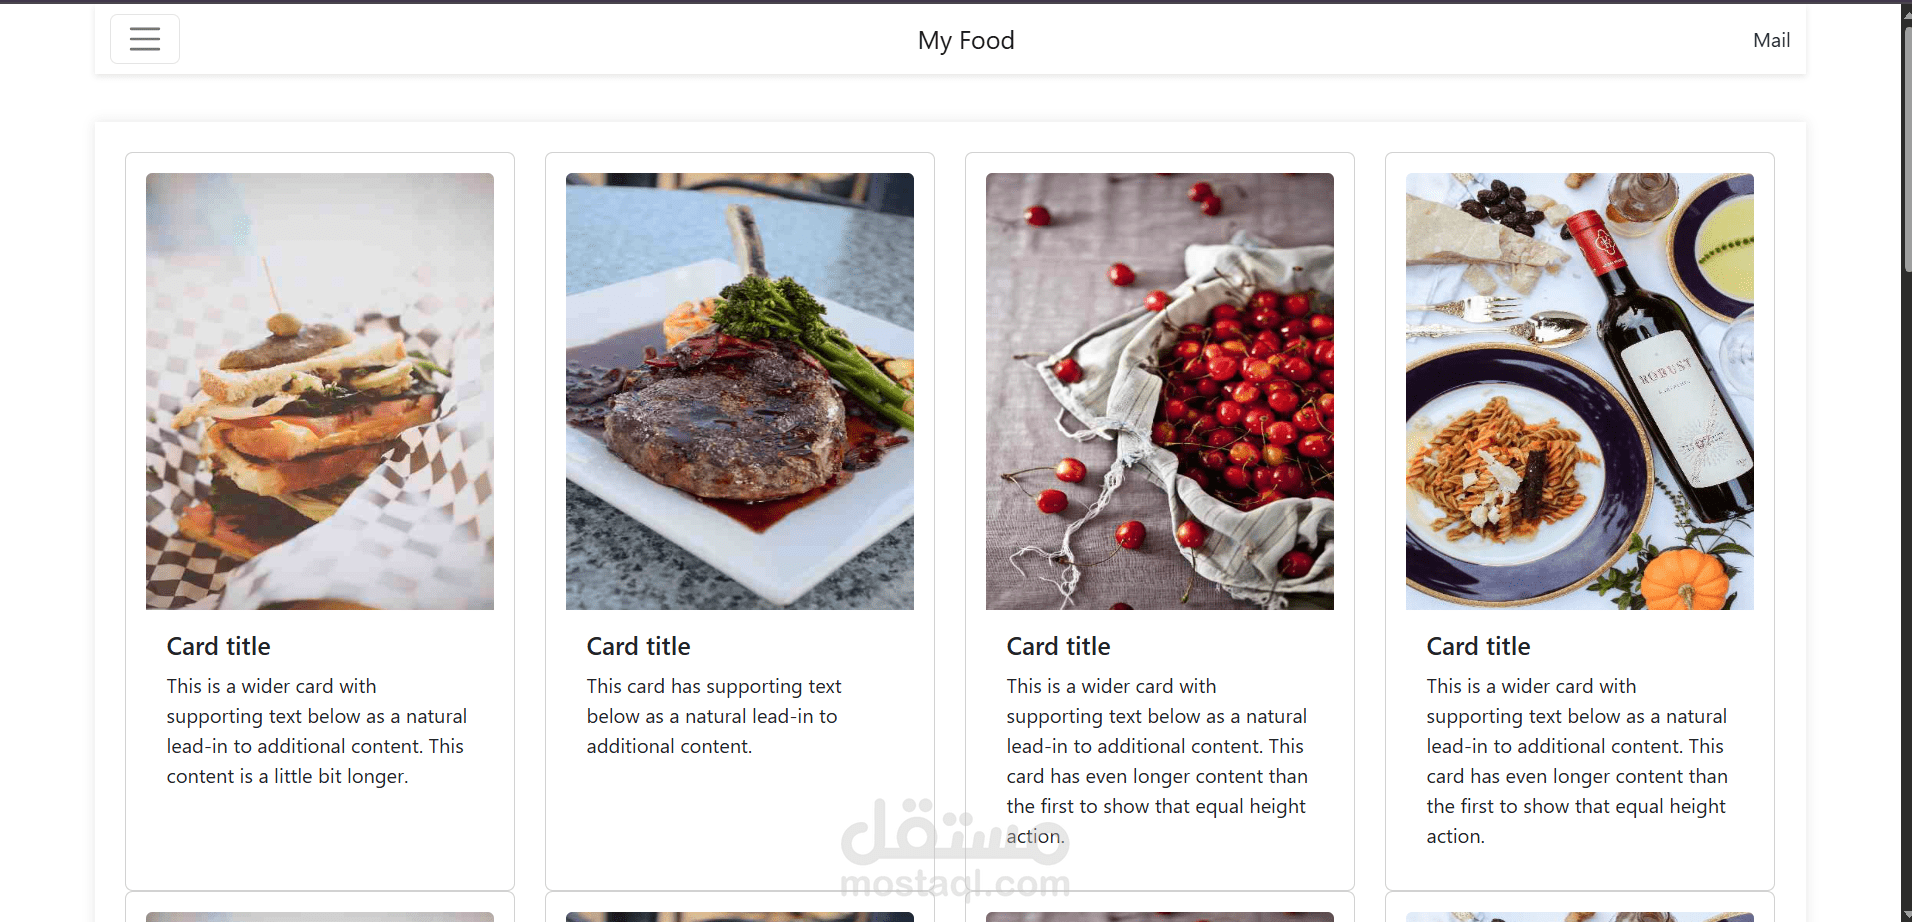Viewport: 1912px width, 922px height.
Task: Open the hamburger navigation menu
Action: (x=145, y=39)
